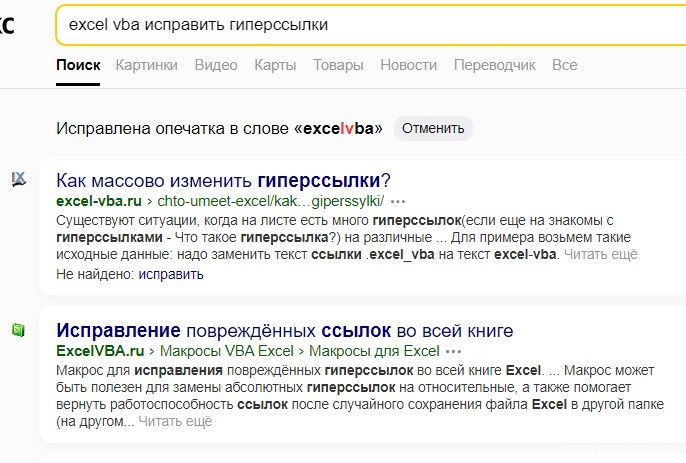This screenshot has height=463, width=686.
Task: Click the green ExcelVBA.ru site favicon
Action: [18, 330]
